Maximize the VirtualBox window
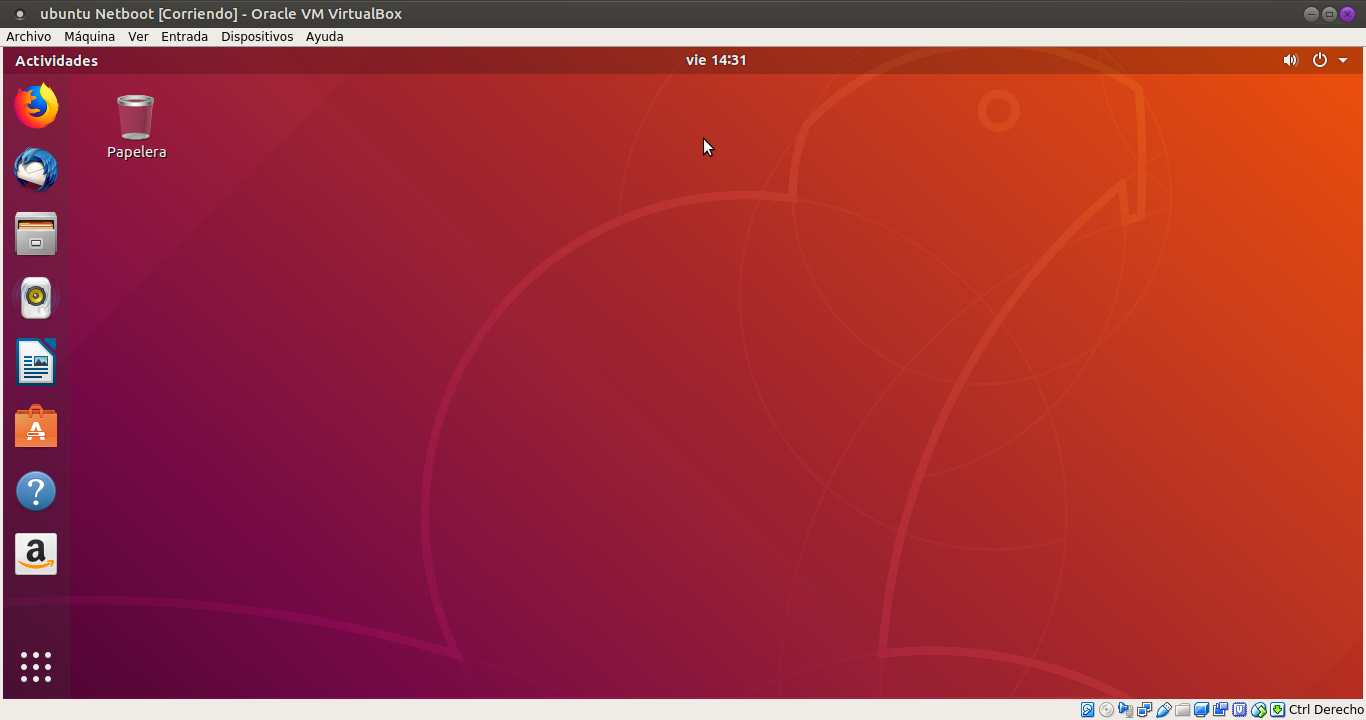Viewport: 1366px width, 720px height. click(1329, 14)
